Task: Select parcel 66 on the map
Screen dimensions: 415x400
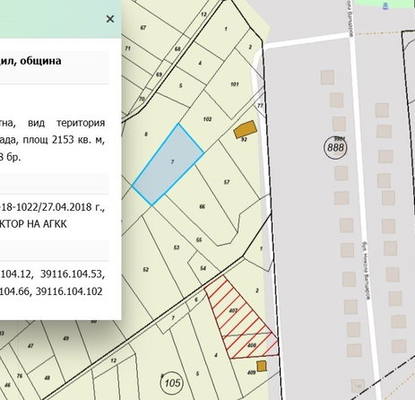Action: pyautogui.click(x=202, y=207)
